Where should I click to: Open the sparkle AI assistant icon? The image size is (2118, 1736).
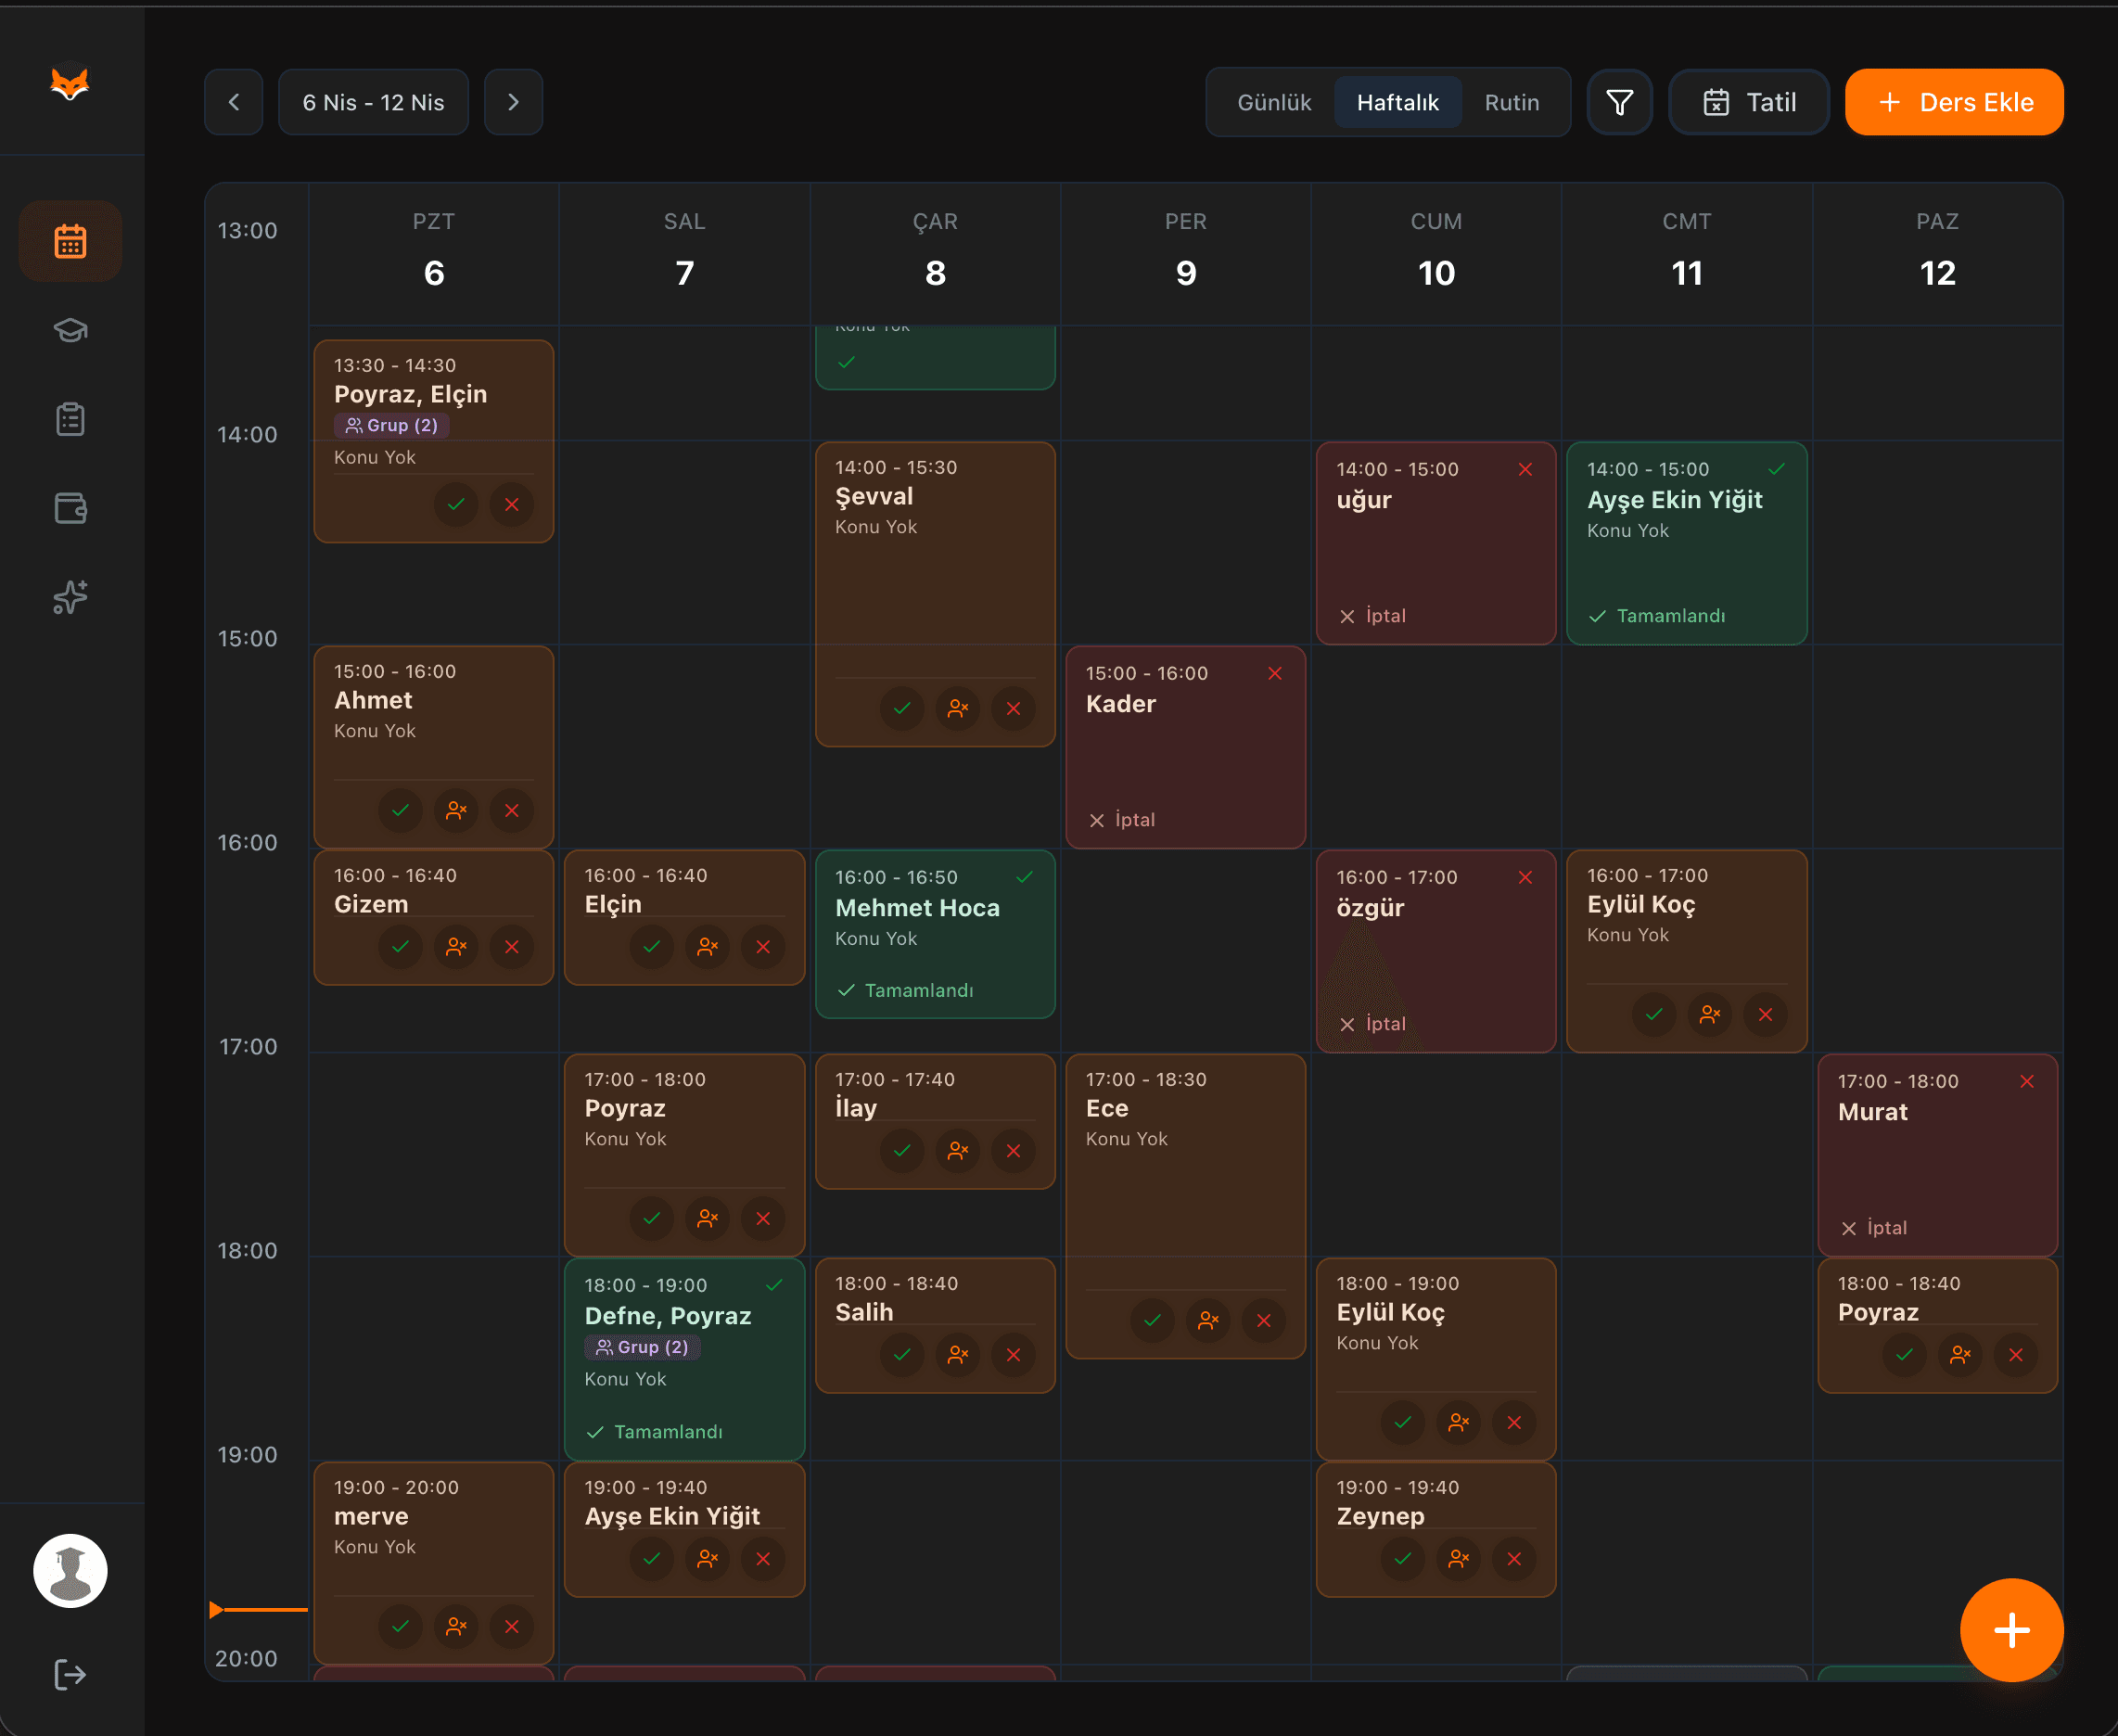tap(70, 597)
